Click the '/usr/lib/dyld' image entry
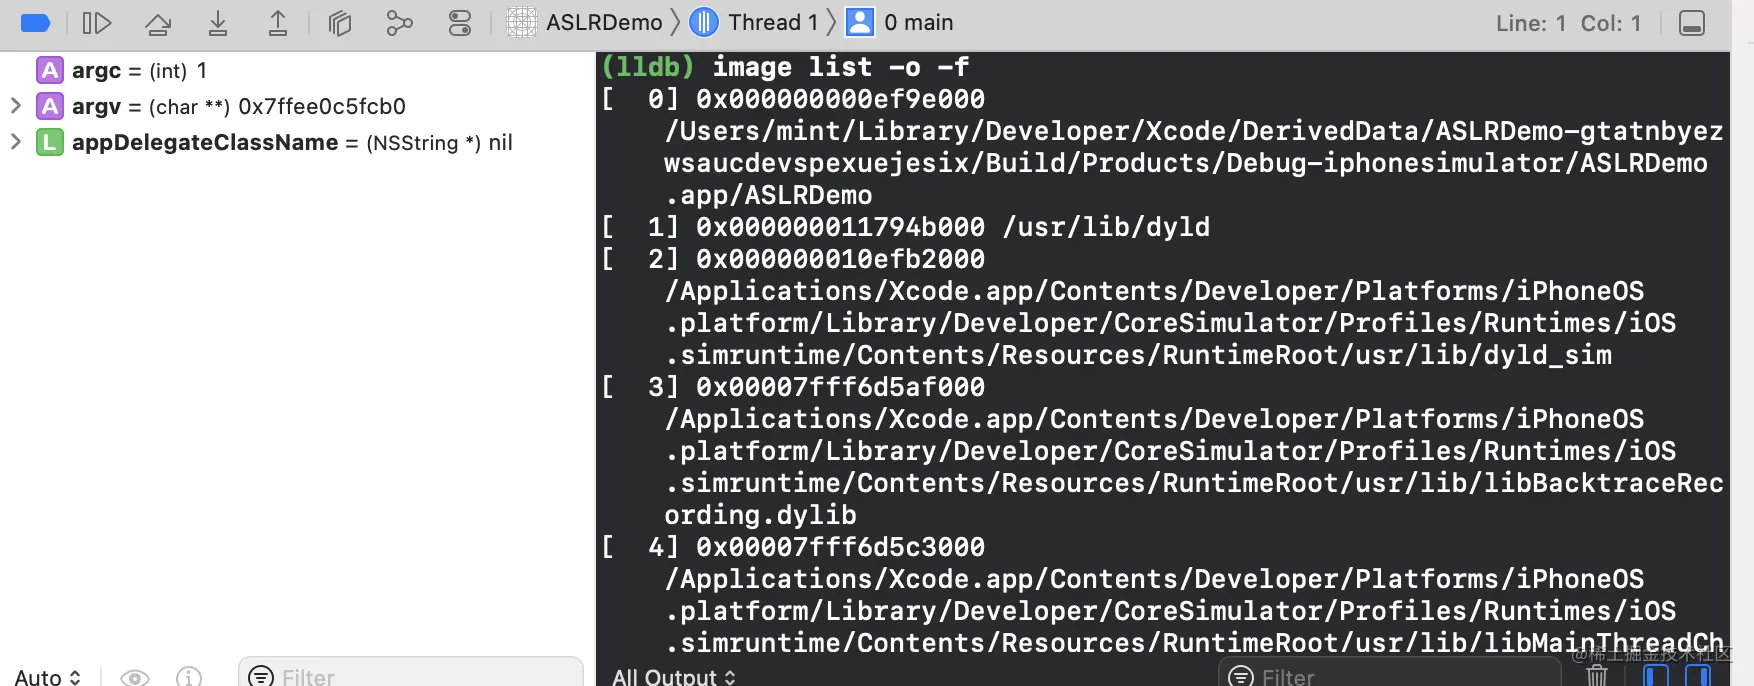This screenshot has width=1754, height=686. (1106, 227)
